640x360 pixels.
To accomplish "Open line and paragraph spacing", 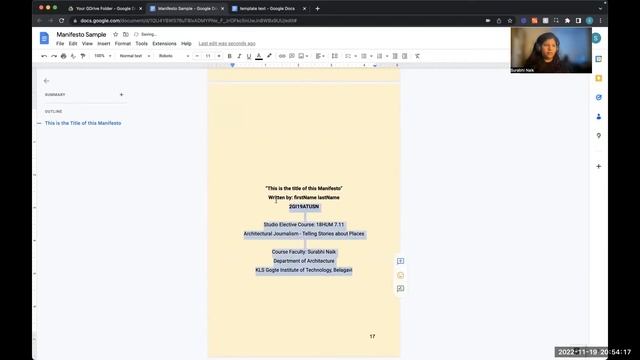I will pyautogui.click(x=335, y=56).
